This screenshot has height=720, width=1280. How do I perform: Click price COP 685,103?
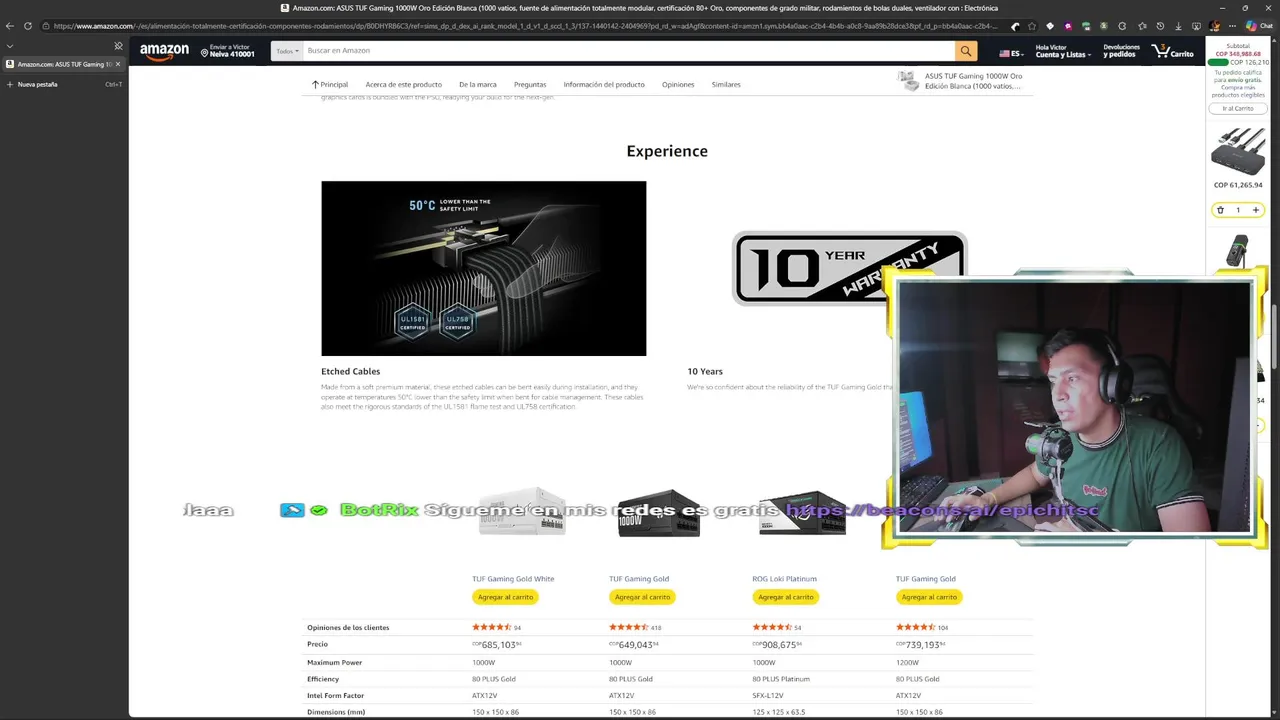tap(497, 645)
